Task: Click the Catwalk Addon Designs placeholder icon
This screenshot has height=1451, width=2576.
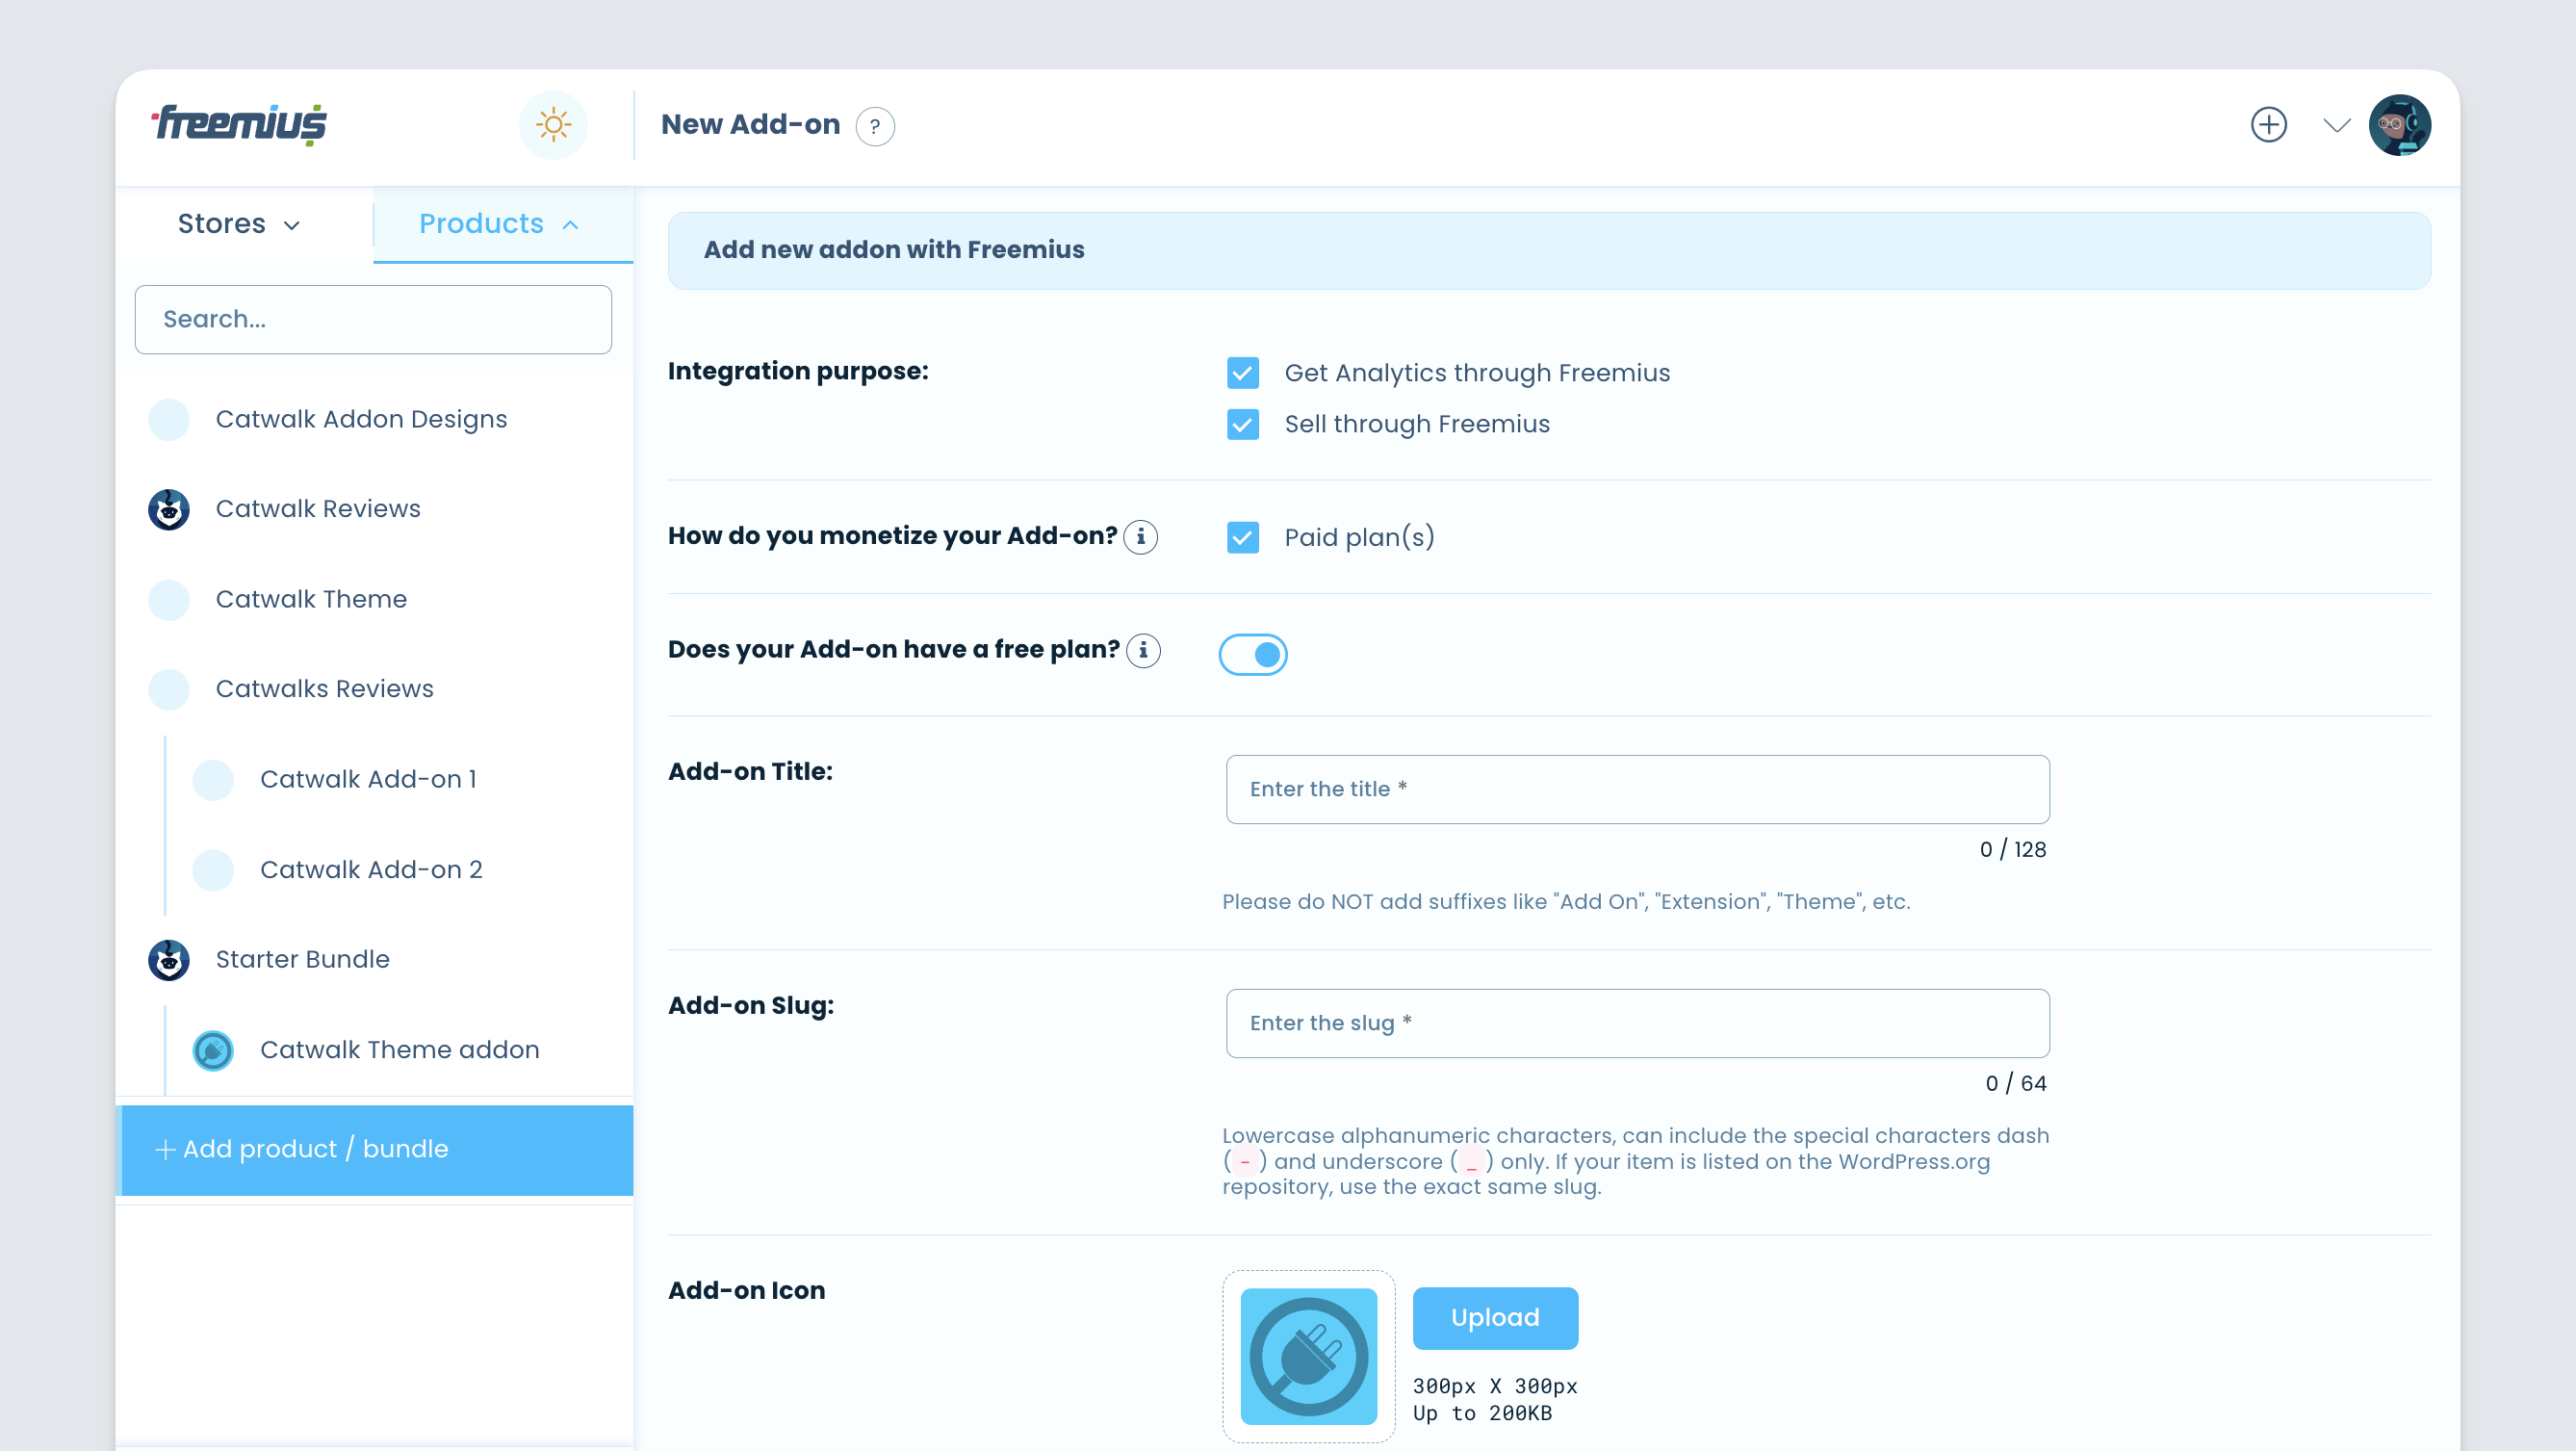Action: pos(169,419)
